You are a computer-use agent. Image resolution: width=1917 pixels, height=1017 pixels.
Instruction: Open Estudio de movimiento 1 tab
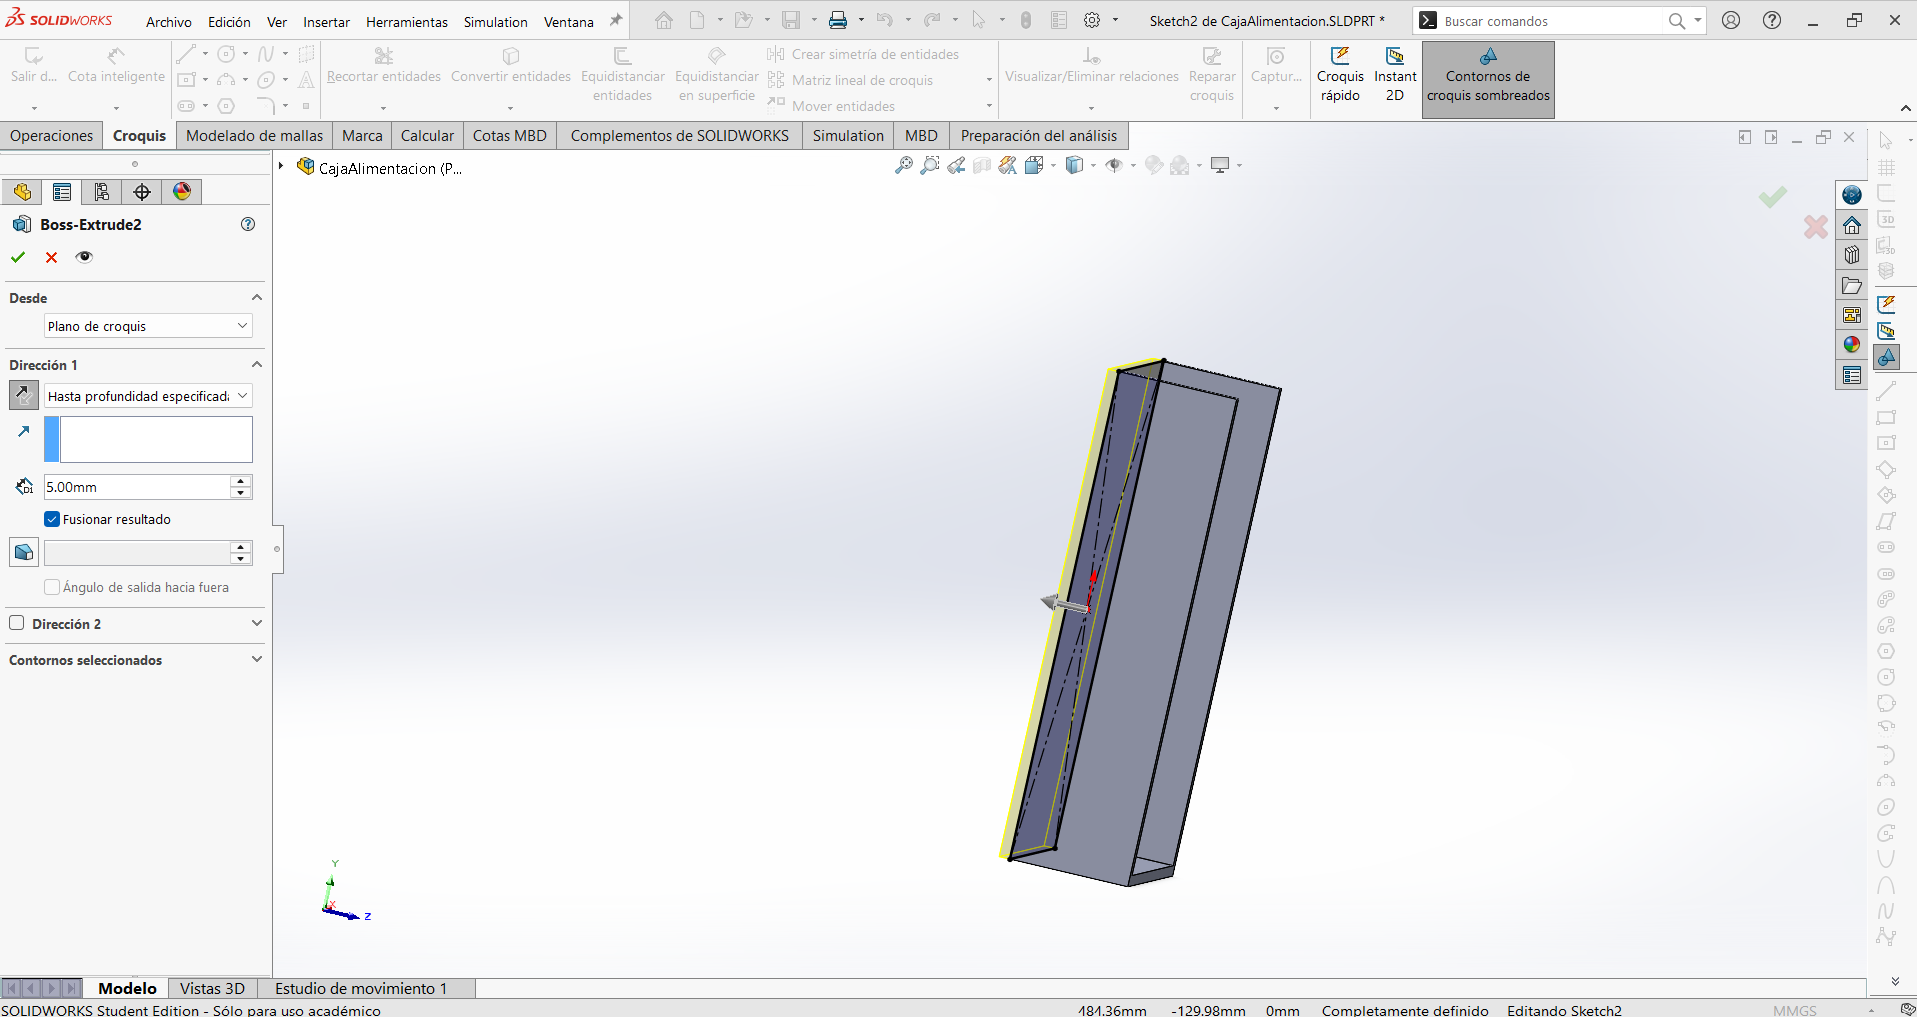coord(361,988)
